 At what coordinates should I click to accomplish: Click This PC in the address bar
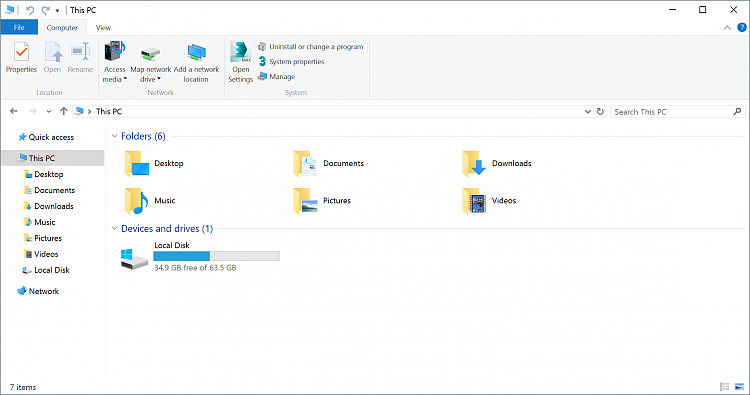pos(109,111)
